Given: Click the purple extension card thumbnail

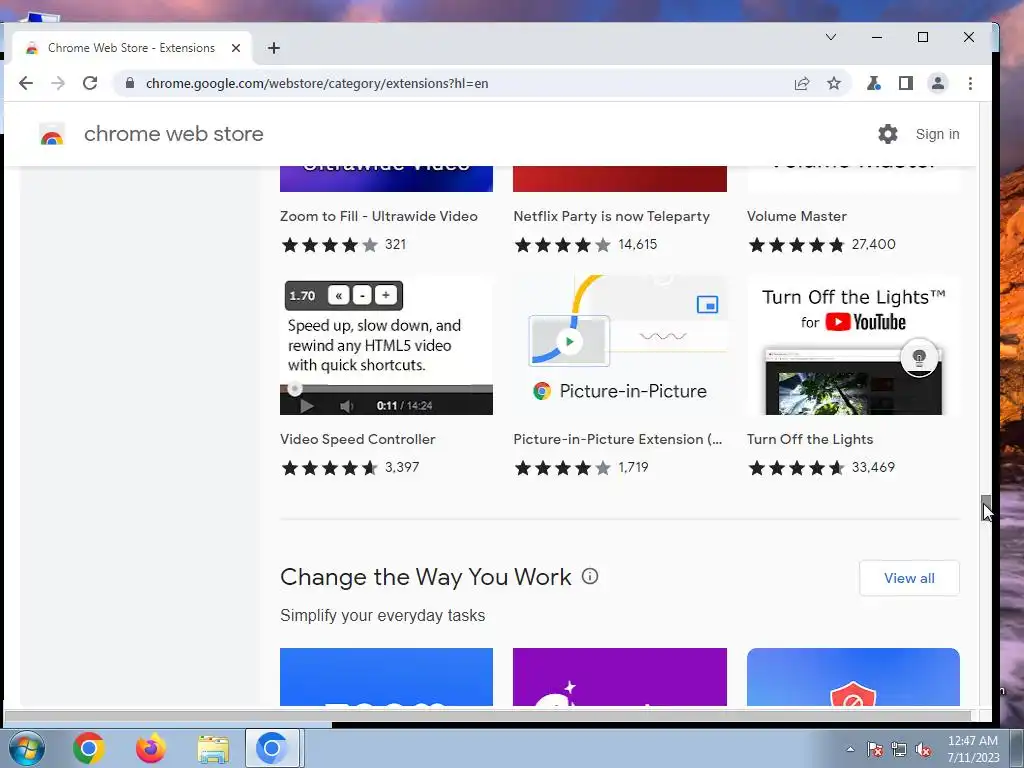Looking at the screenshot, I should point(620,677).
